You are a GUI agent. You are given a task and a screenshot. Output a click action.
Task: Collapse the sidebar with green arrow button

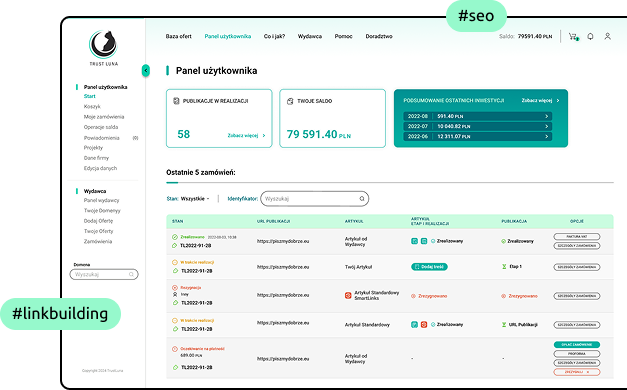tap(146, 71)
